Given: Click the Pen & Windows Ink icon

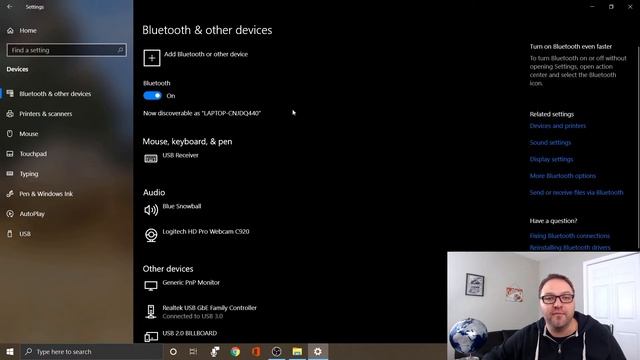Looking at the screenshot, I should click(x=10, y=194).
